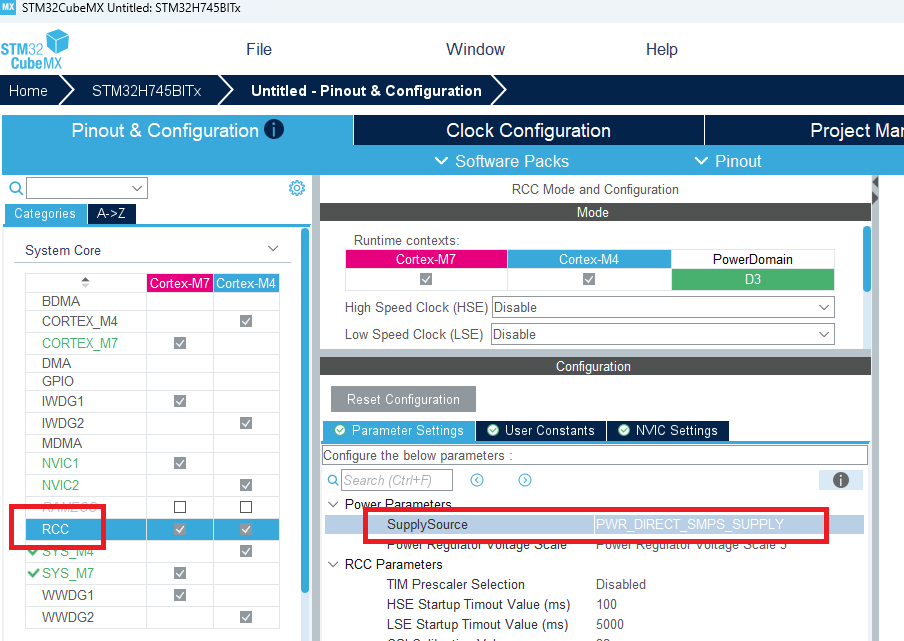This screenshot has height=641, width=904.
Task: Open Low Speed Clock (LSE) dropdown
Action: point(662,334)
